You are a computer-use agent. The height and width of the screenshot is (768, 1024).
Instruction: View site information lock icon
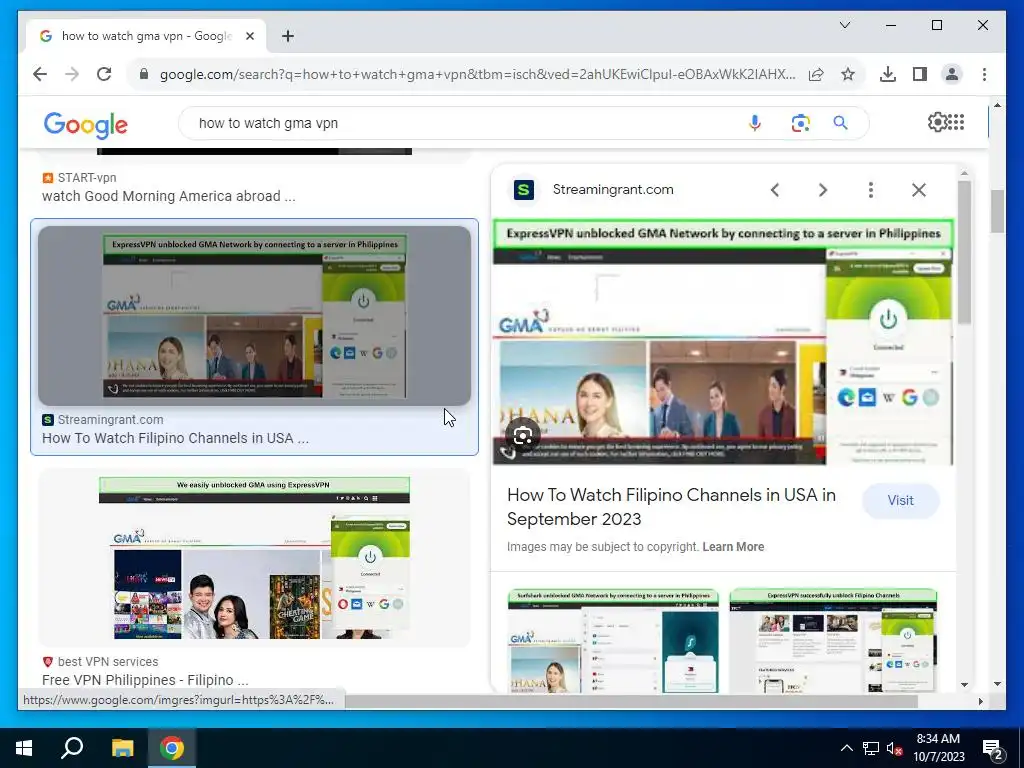point(144,74)
